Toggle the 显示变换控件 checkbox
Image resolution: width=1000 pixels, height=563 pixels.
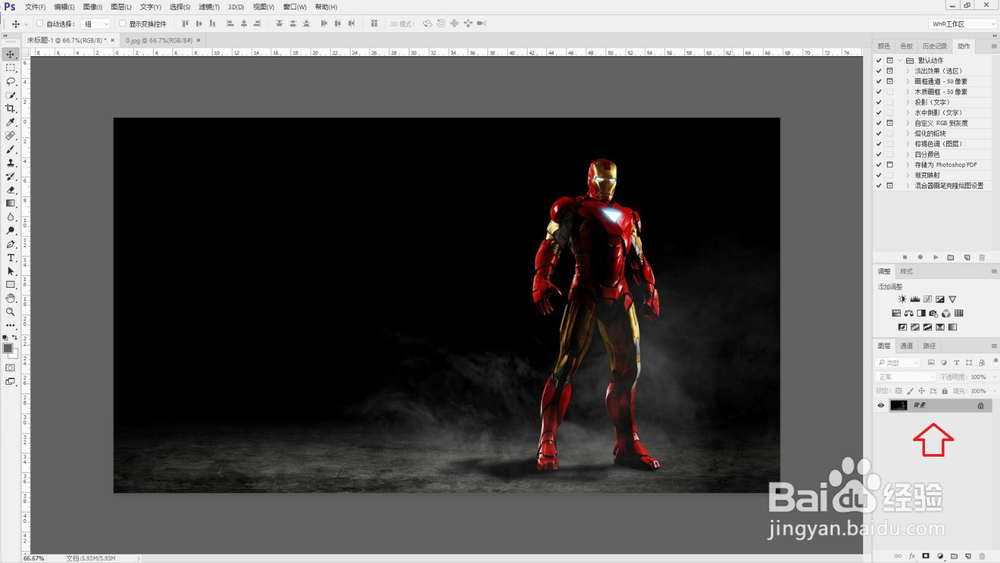122,24
